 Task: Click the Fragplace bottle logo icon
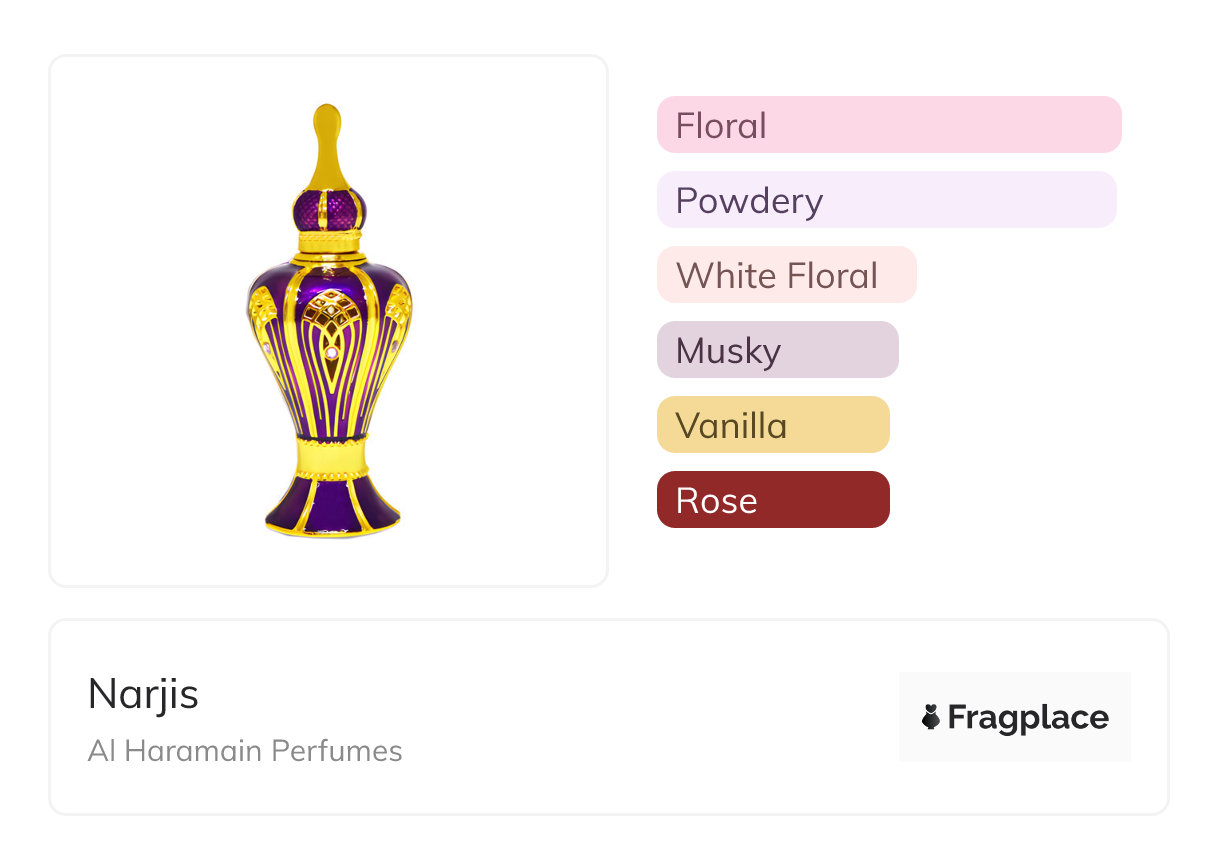(x=931, y=717)
